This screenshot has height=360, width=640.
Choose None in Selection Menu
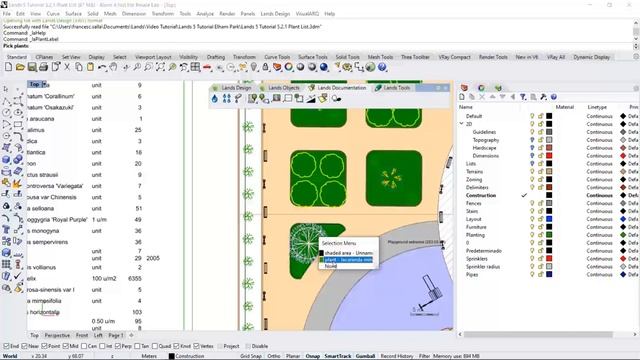331,266
